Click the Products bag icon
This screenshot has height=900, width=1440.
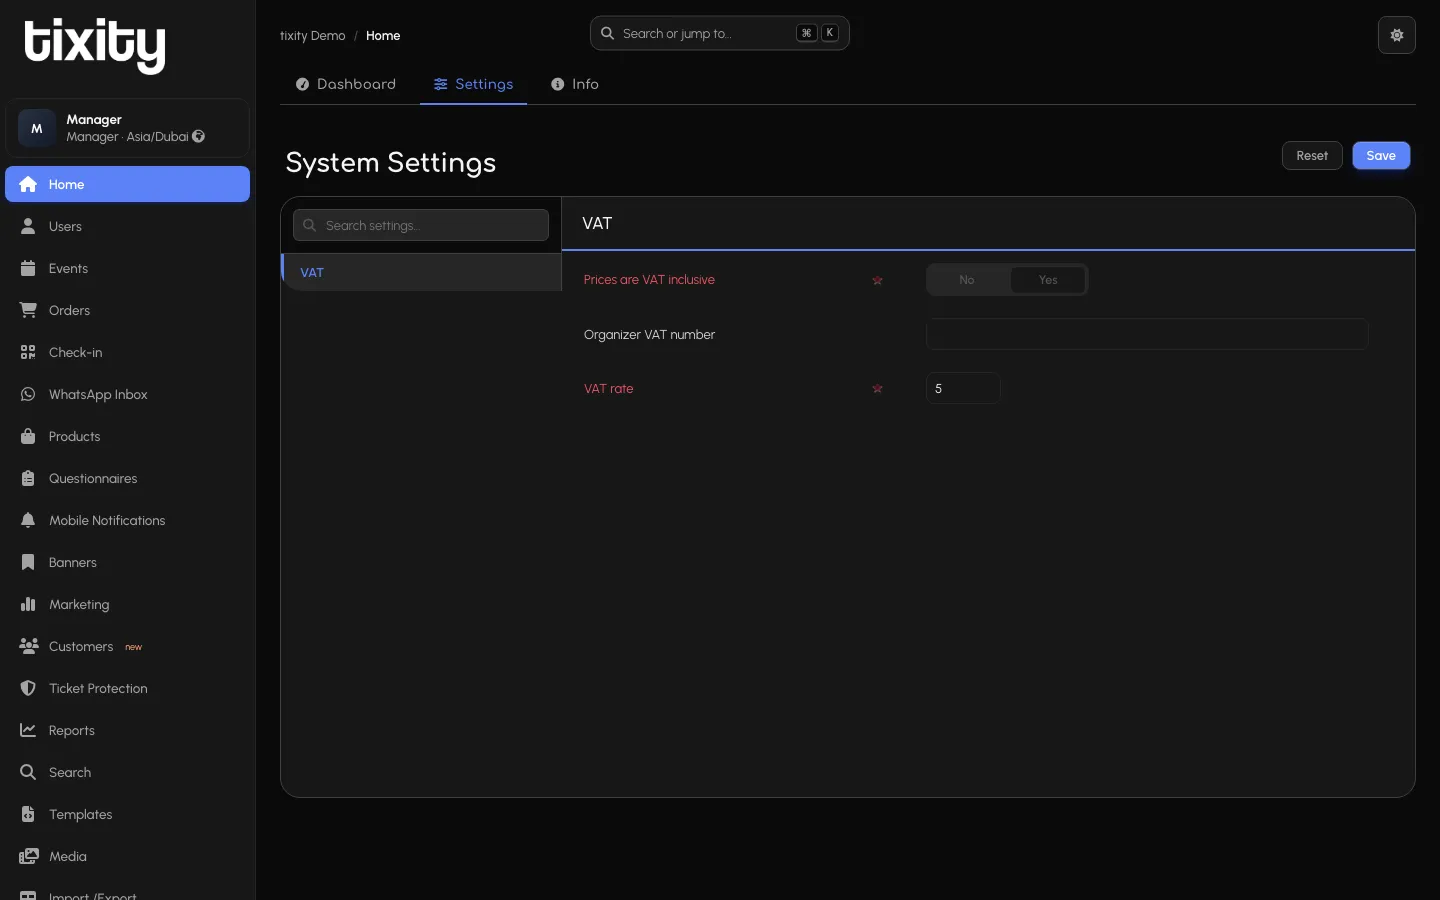click(28, 436)
